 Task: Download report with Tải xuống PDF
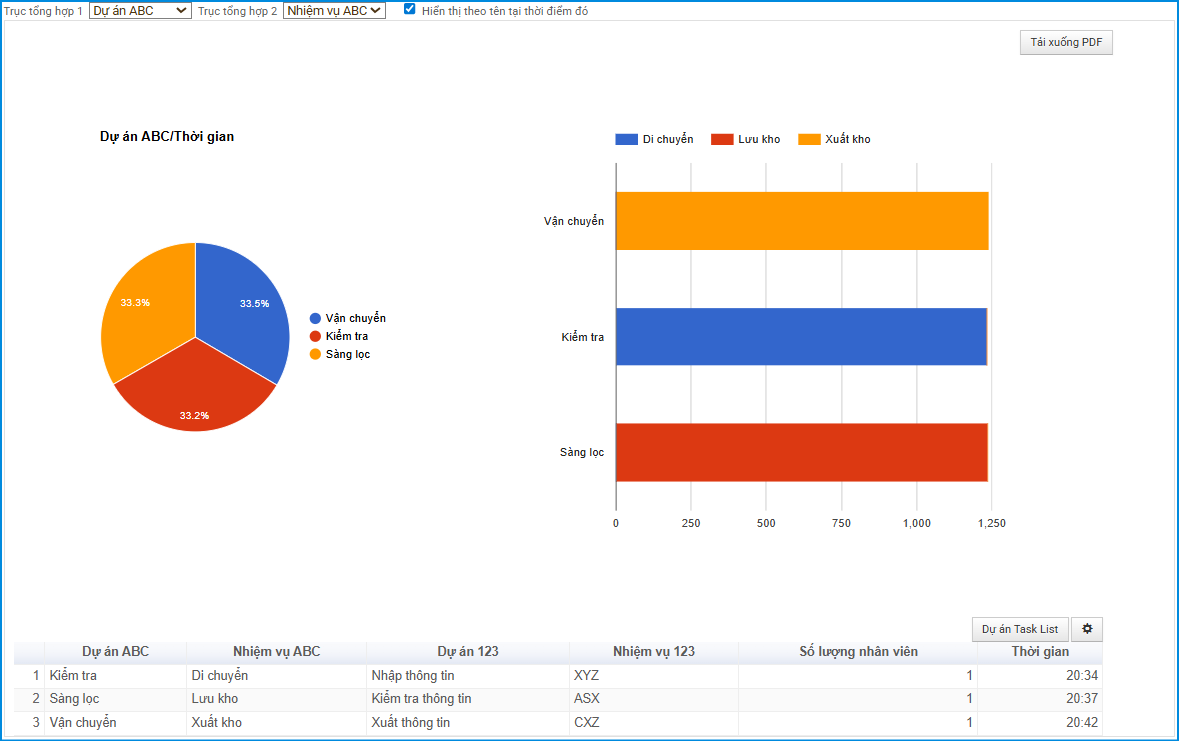(1066, 43)
